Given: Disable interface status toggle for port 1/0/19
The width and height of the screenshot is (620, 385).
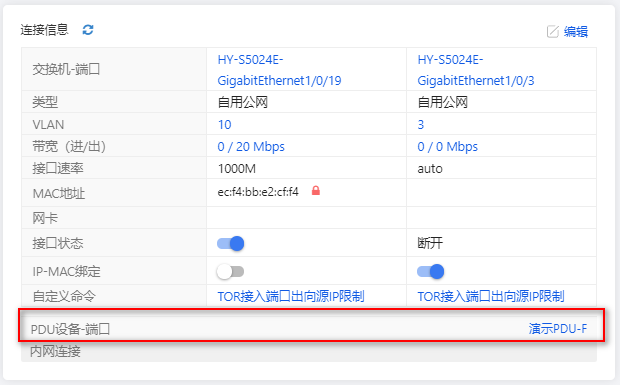Looking at the screenshot, I should tap(231, 243).
